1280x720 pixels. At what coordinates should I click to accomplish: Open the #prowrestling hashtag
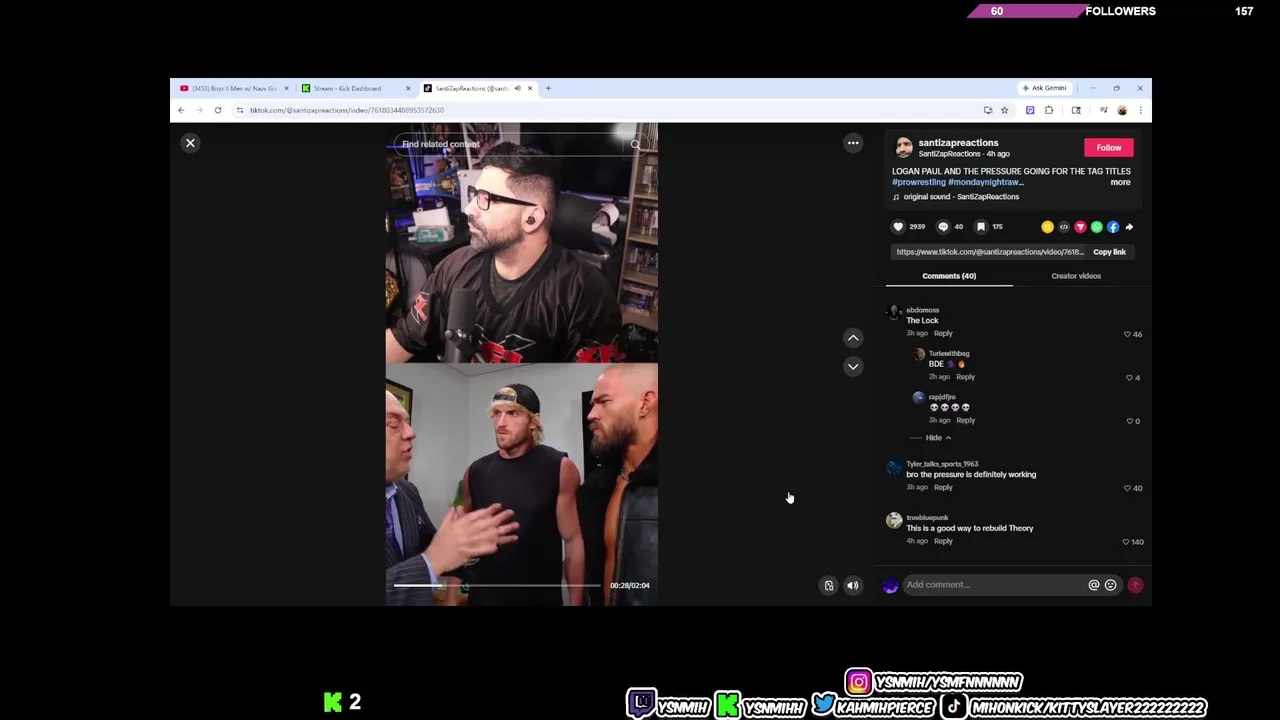tap(918, 182)
